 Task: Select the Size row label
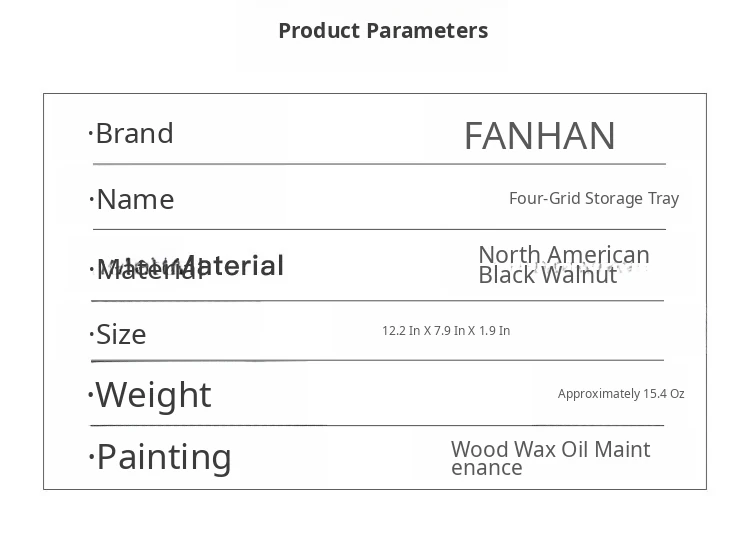pyautogui.click(x=121, y=334)
